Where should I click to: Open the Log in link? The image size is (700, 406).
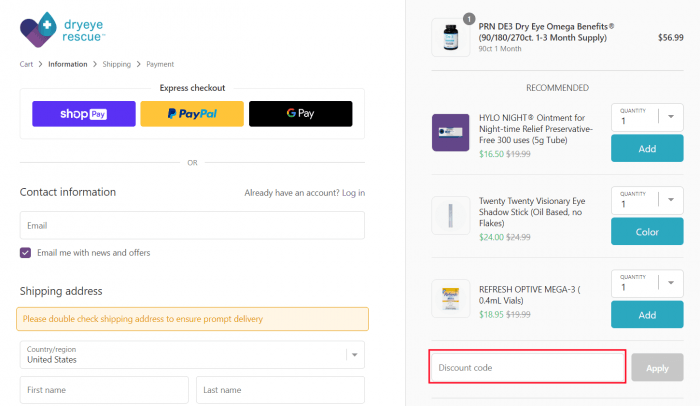click(354, 193)
